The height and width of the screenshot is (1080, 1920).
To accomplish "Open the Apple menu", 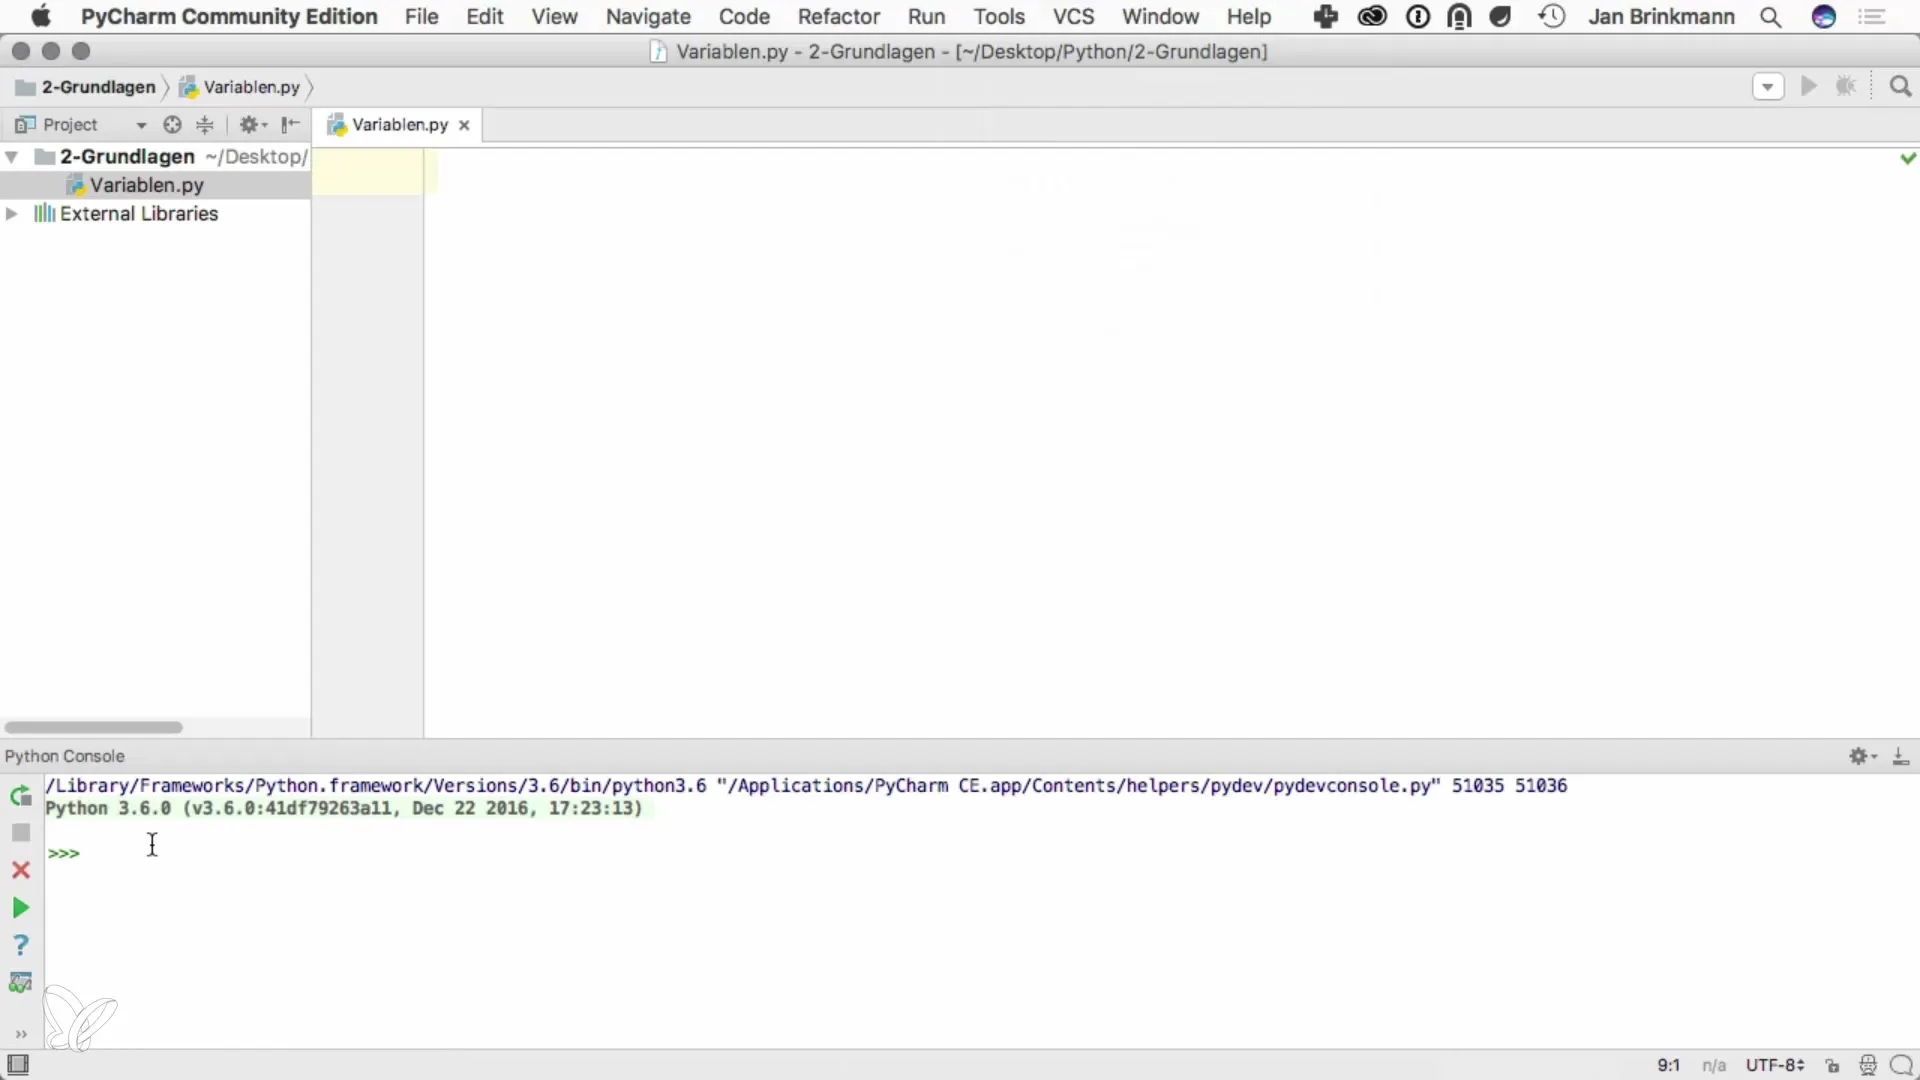I will pyautogui.click(x=41, y=17).
